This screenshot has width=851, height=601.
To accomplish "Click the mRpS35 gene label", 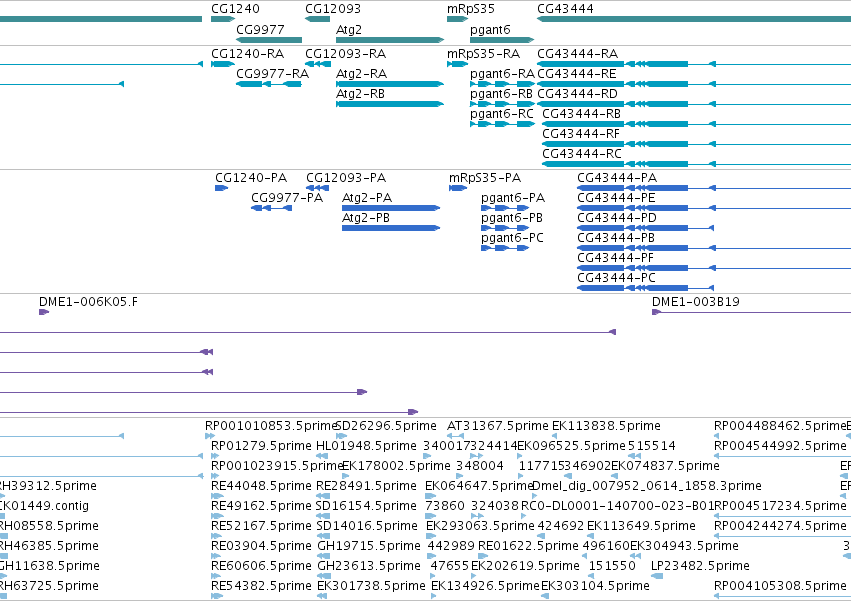I will pos(471,9).
